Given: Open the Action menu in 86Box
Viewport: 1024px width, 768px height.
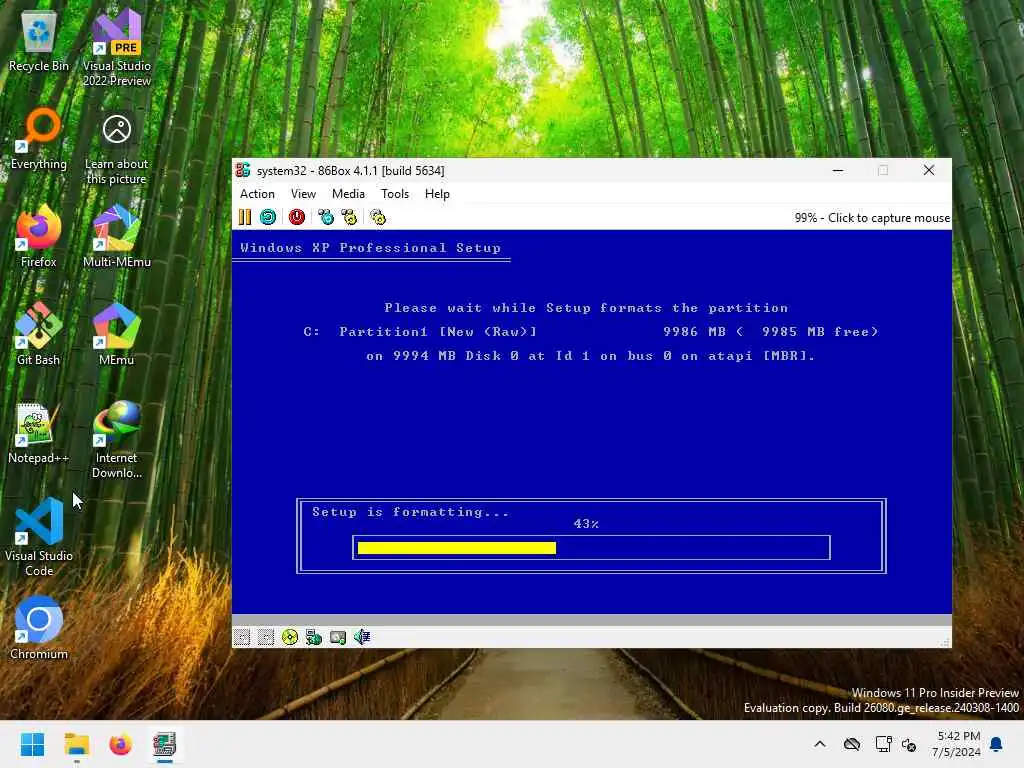Looking at the screenshot, I should click(x=257, y=194).
